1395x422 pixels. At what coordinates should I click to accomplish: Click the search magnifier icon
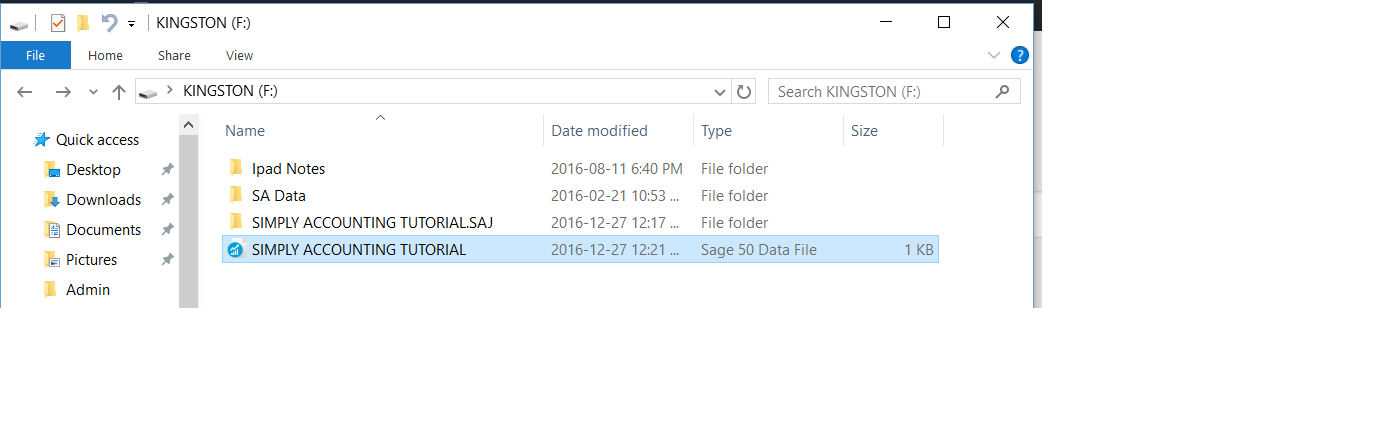click(x=1003, y=91)
